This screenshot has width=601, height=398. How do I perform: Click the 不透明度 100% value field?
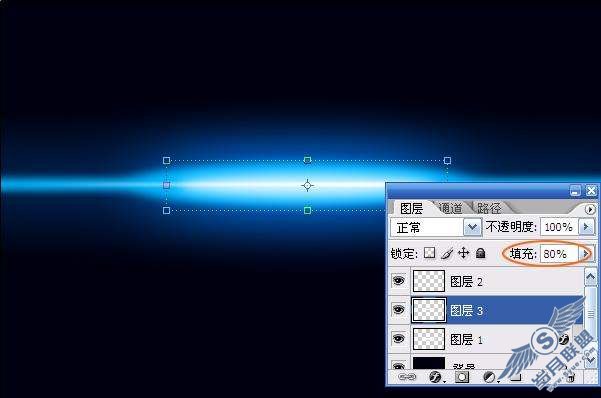tap(559, 227)
